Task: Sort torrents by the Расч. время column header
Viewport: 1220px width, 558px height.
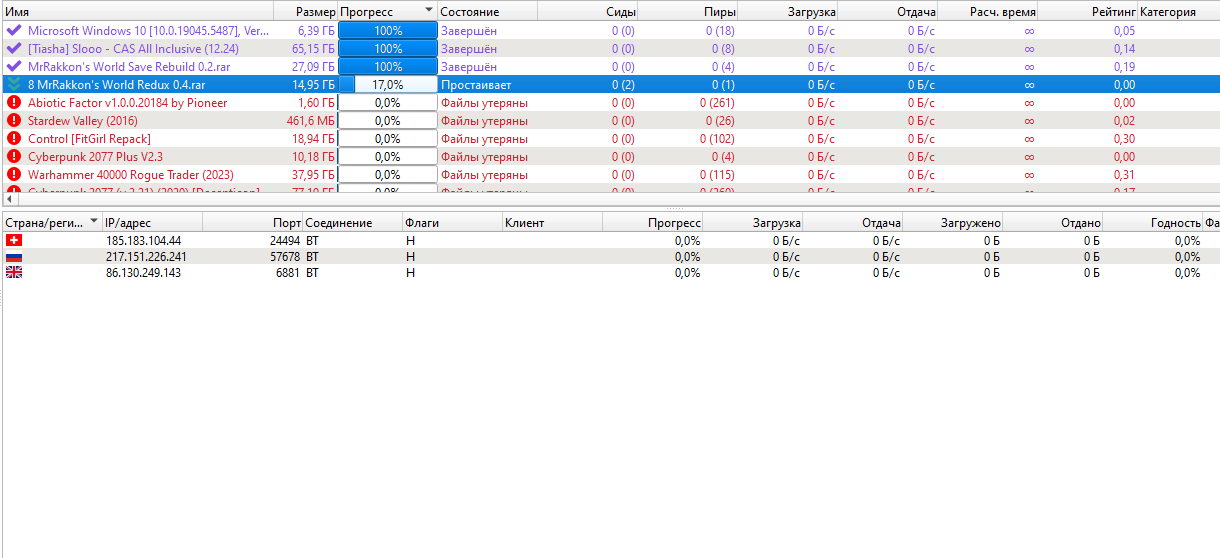Action: (x=988, y=12)
